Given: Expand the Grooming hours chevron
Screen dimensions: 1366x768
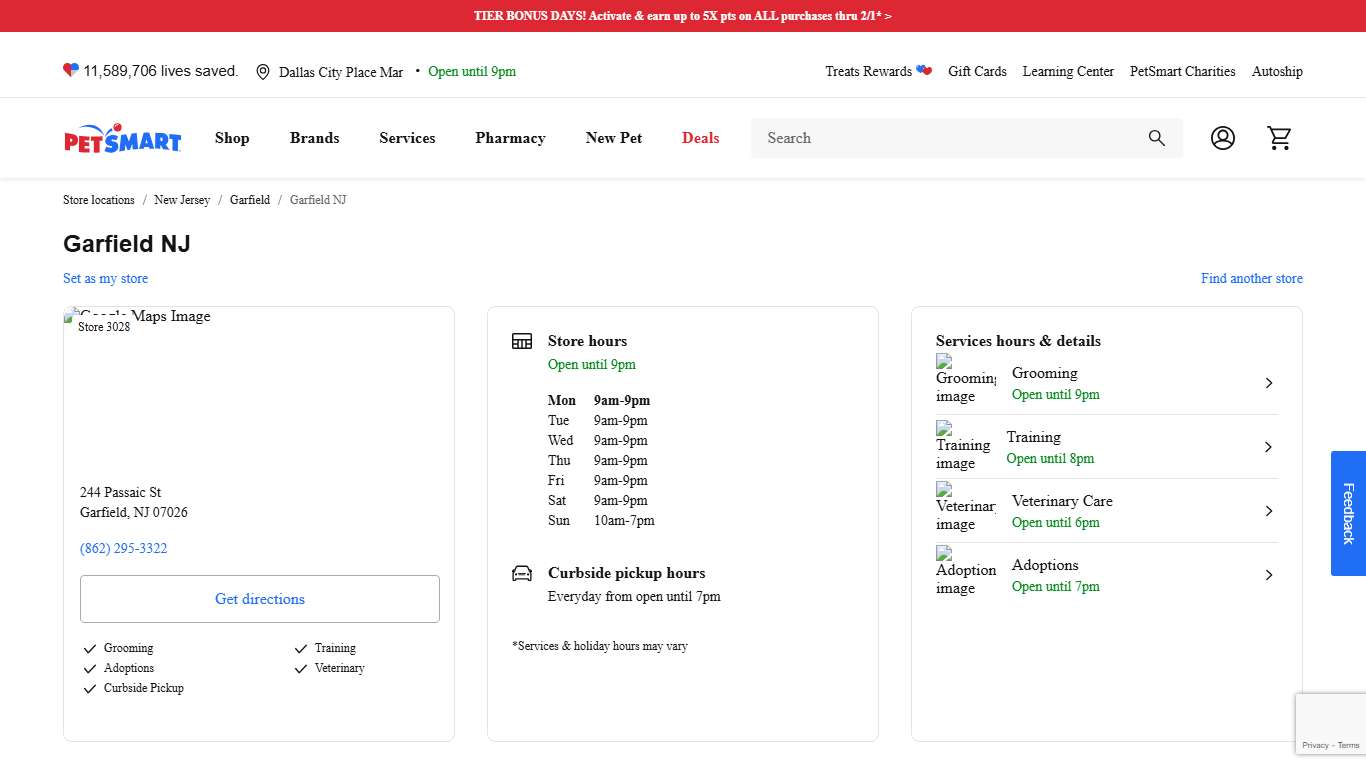Looking at the screenshot, I should click(1268, 383).
